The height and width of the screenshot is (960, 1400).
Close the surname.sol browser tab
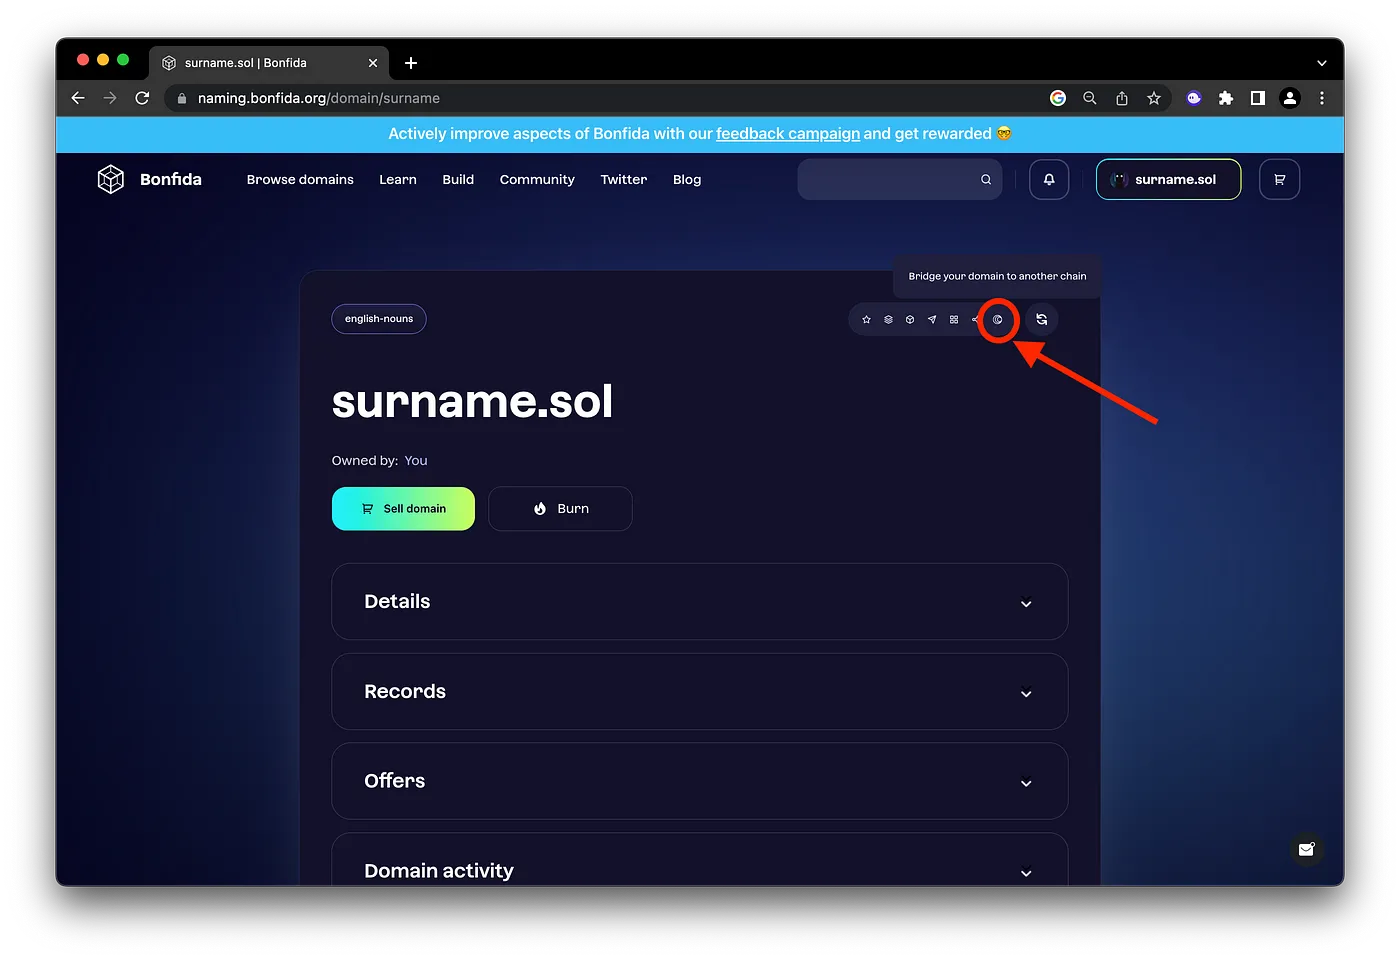pyautogui.click(x=373, y=63)
